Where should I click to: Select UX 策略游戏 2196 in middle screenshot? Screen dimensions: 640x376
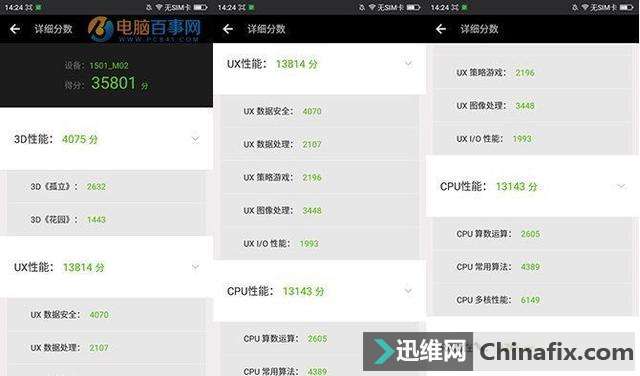tap(320, 178)
